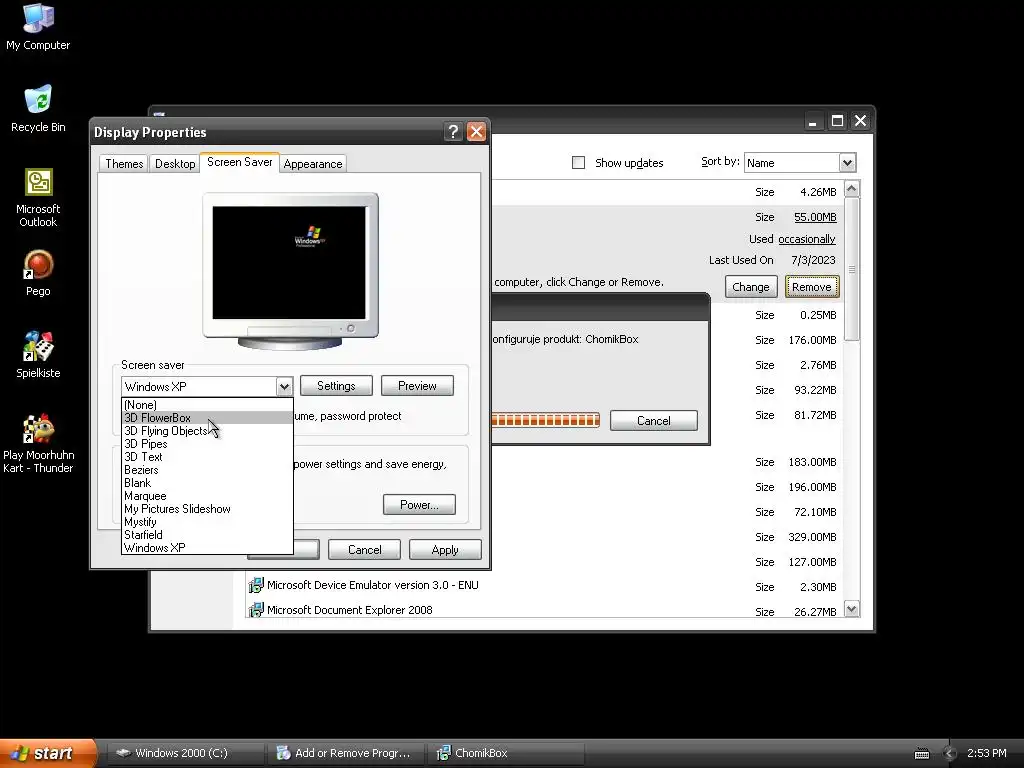Click the keyboard icon in system tray

[x=921, y=754]
